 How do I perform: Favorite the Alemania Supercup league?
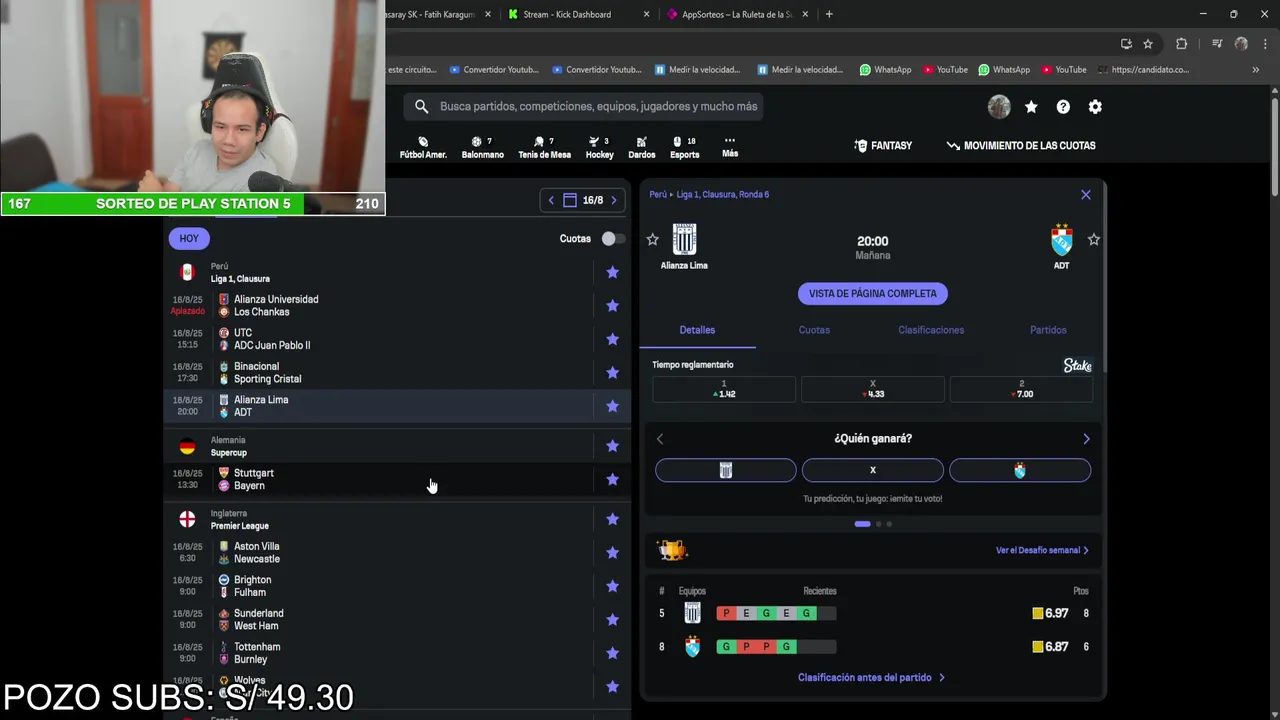pos(612,446)
